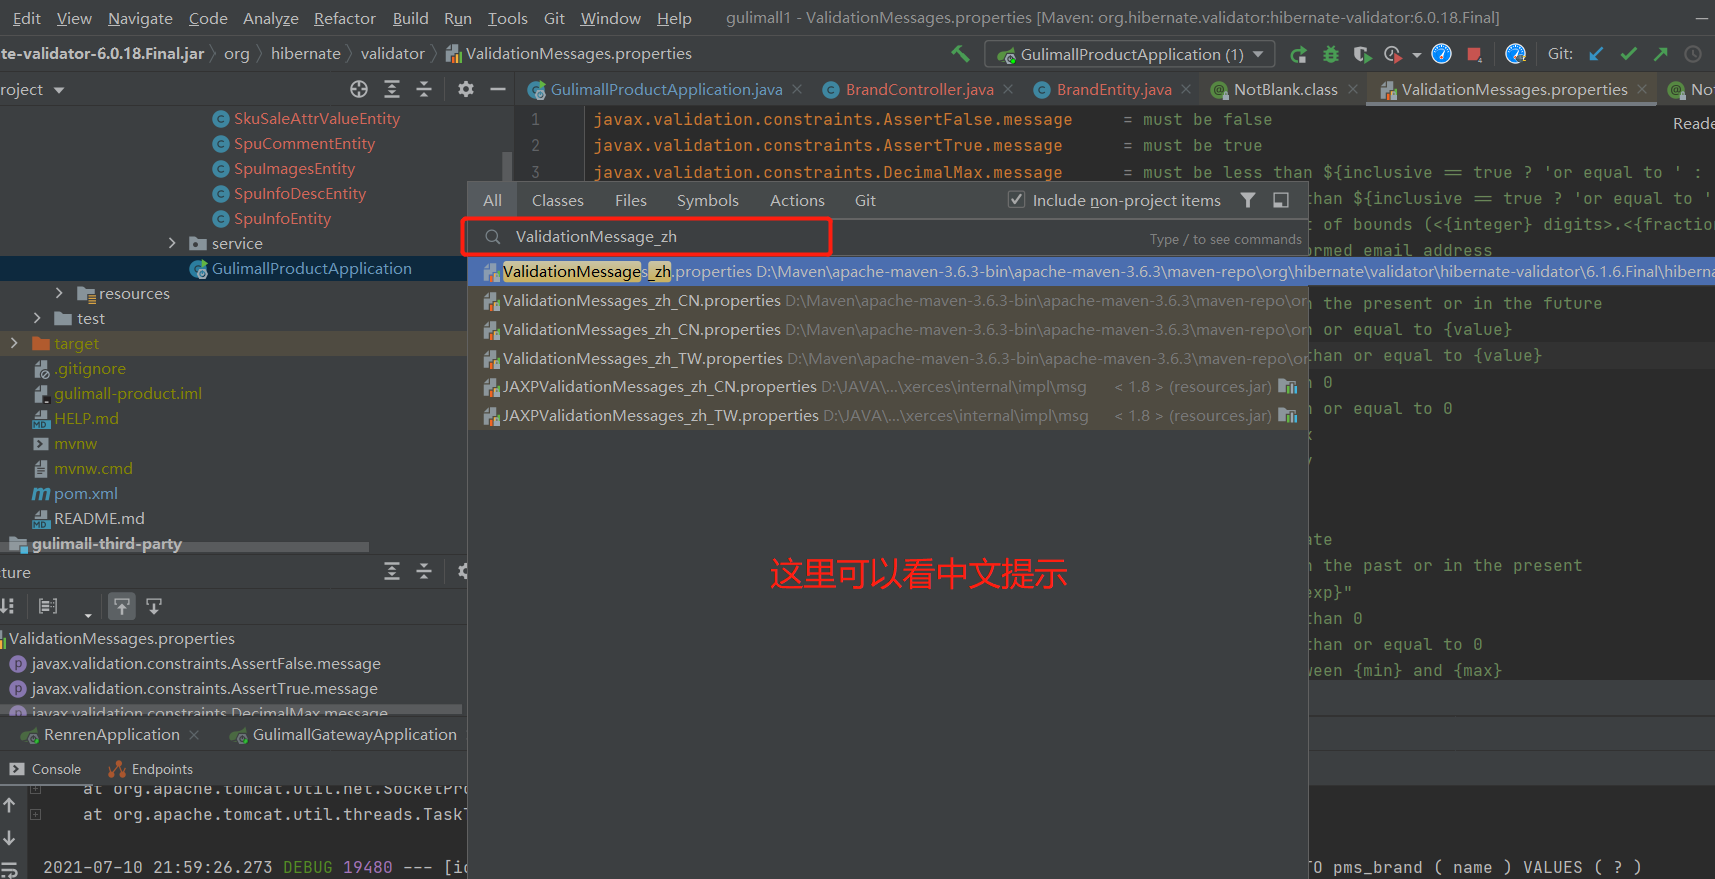
Task: Open search results in Find tool window
Action: (x=1281, y=200)
